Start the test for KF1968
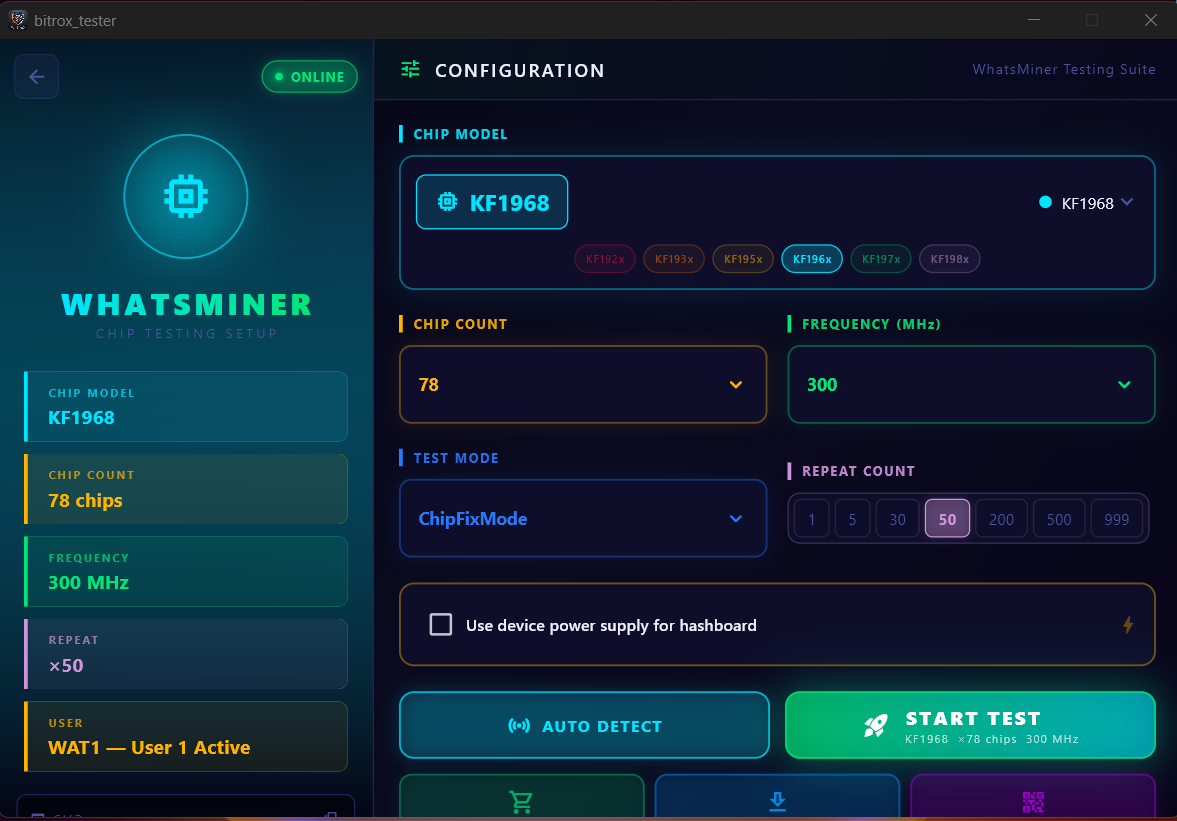The height and width of the screenshot is (821, 1177). [971, 725]
